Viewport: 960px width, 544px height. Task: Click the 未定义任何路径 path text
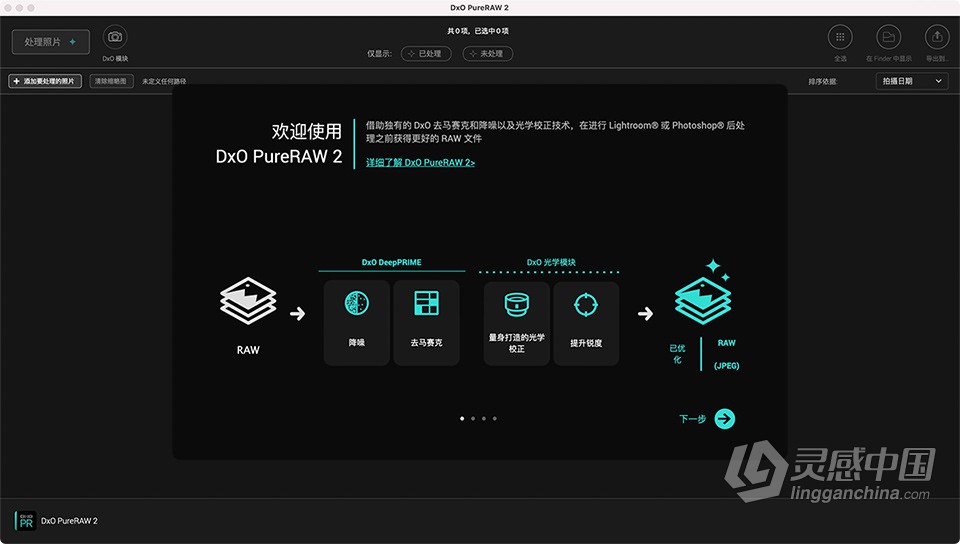pos(164,81)
